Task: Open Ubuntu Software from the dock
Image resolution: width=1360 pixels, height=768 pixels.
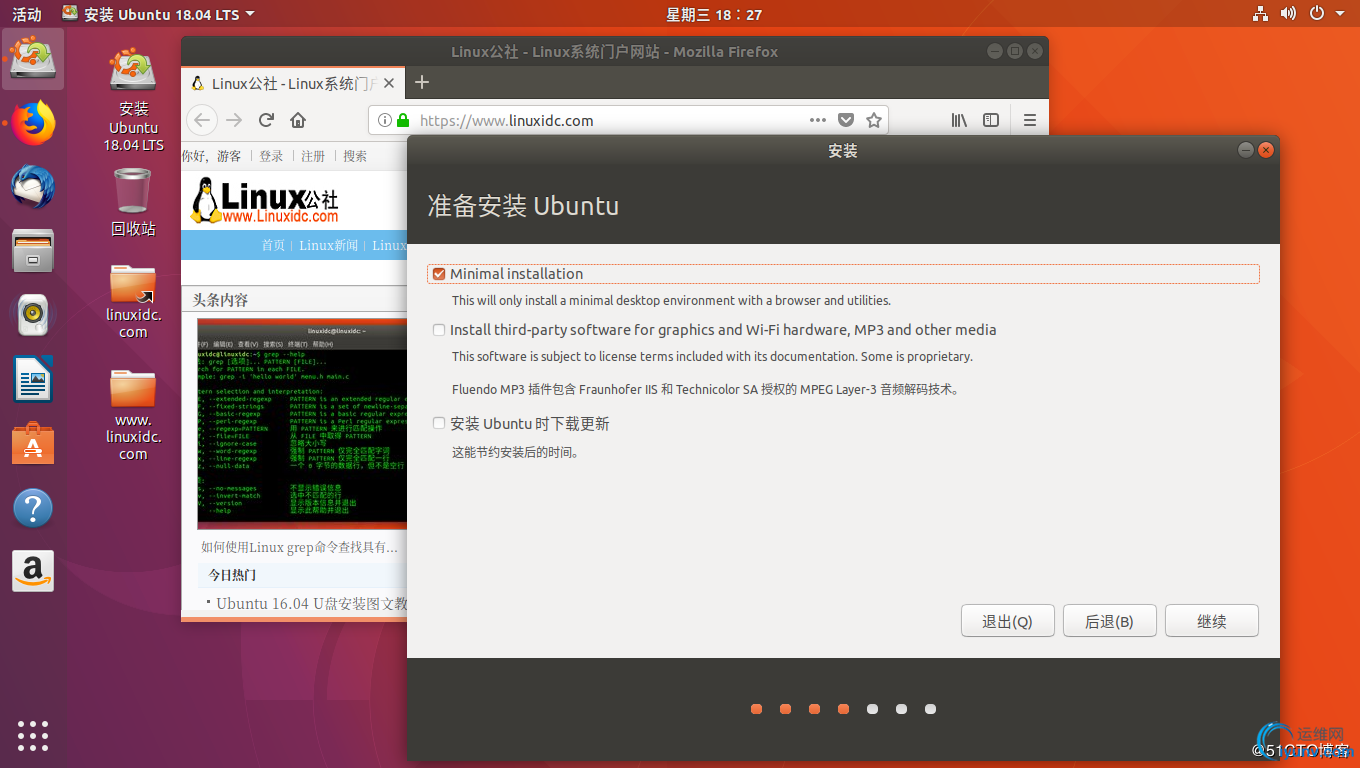Action: [33, 444]
